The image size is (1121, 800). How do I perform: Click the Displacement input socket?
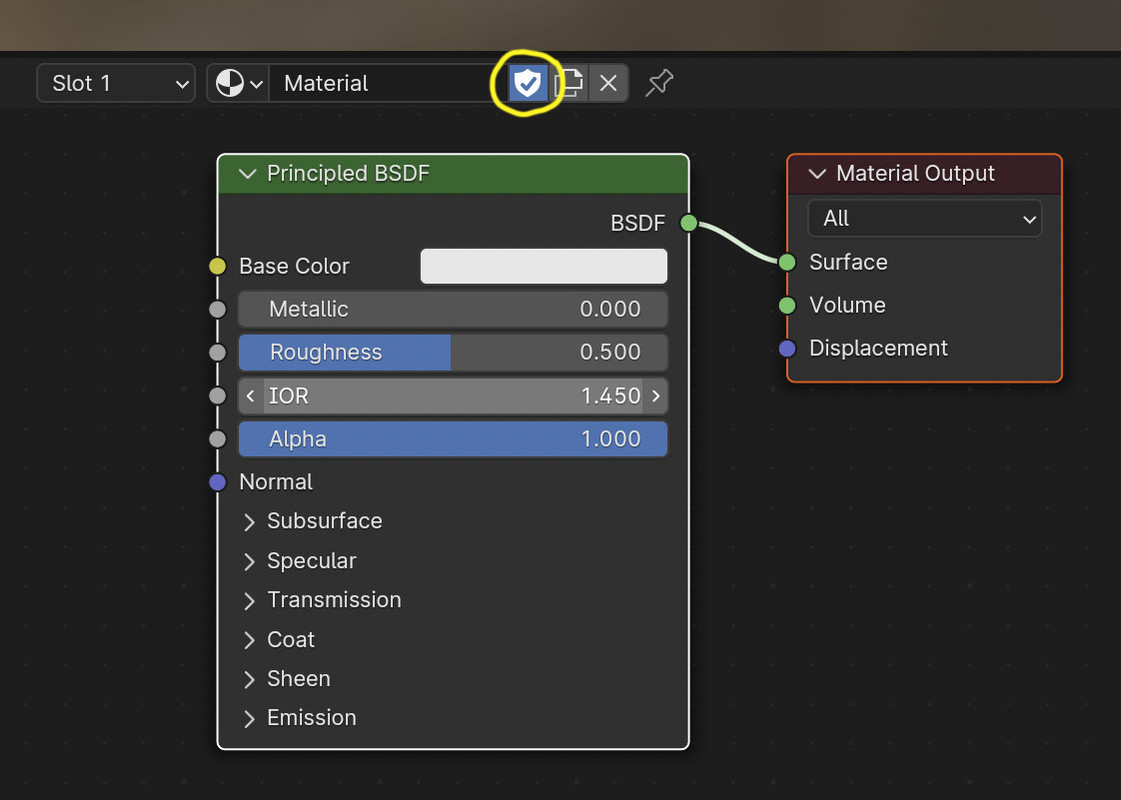click(787, 349)
